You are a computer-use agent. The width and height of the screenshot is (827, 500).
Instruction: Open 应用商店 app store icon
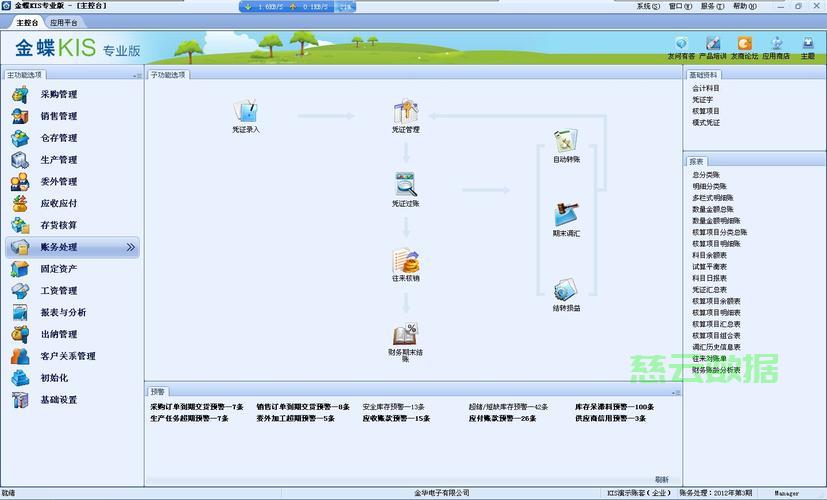pyautogui.click(x=776, y=44)
